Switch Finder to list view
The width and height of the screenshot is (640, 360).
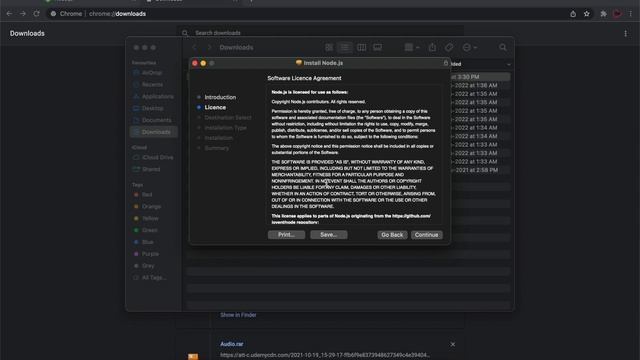345,47
